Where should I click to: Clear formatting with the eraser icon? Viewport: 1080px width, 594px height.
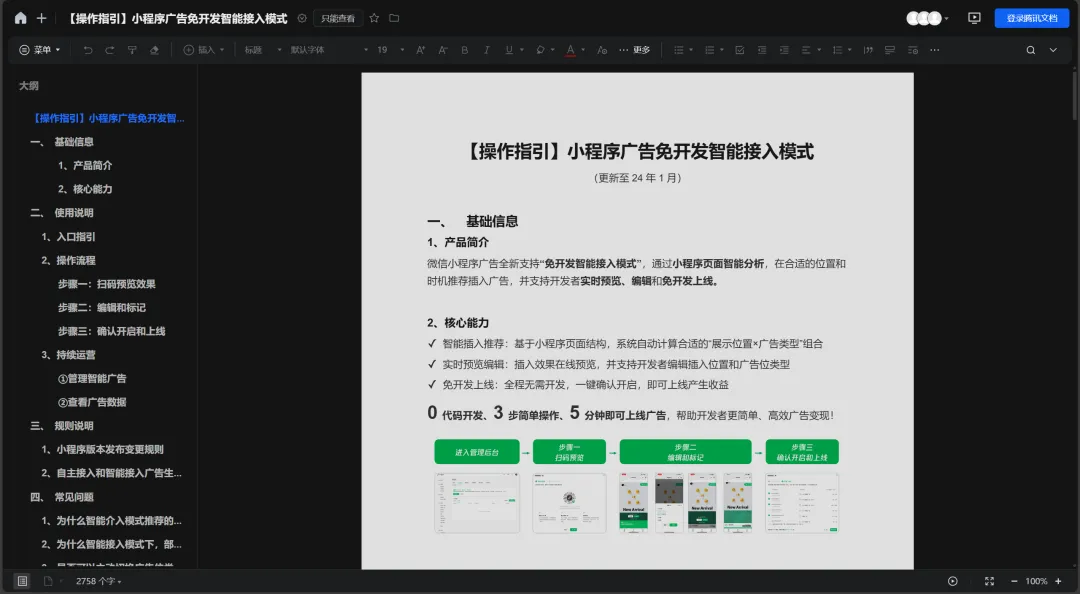154,50
